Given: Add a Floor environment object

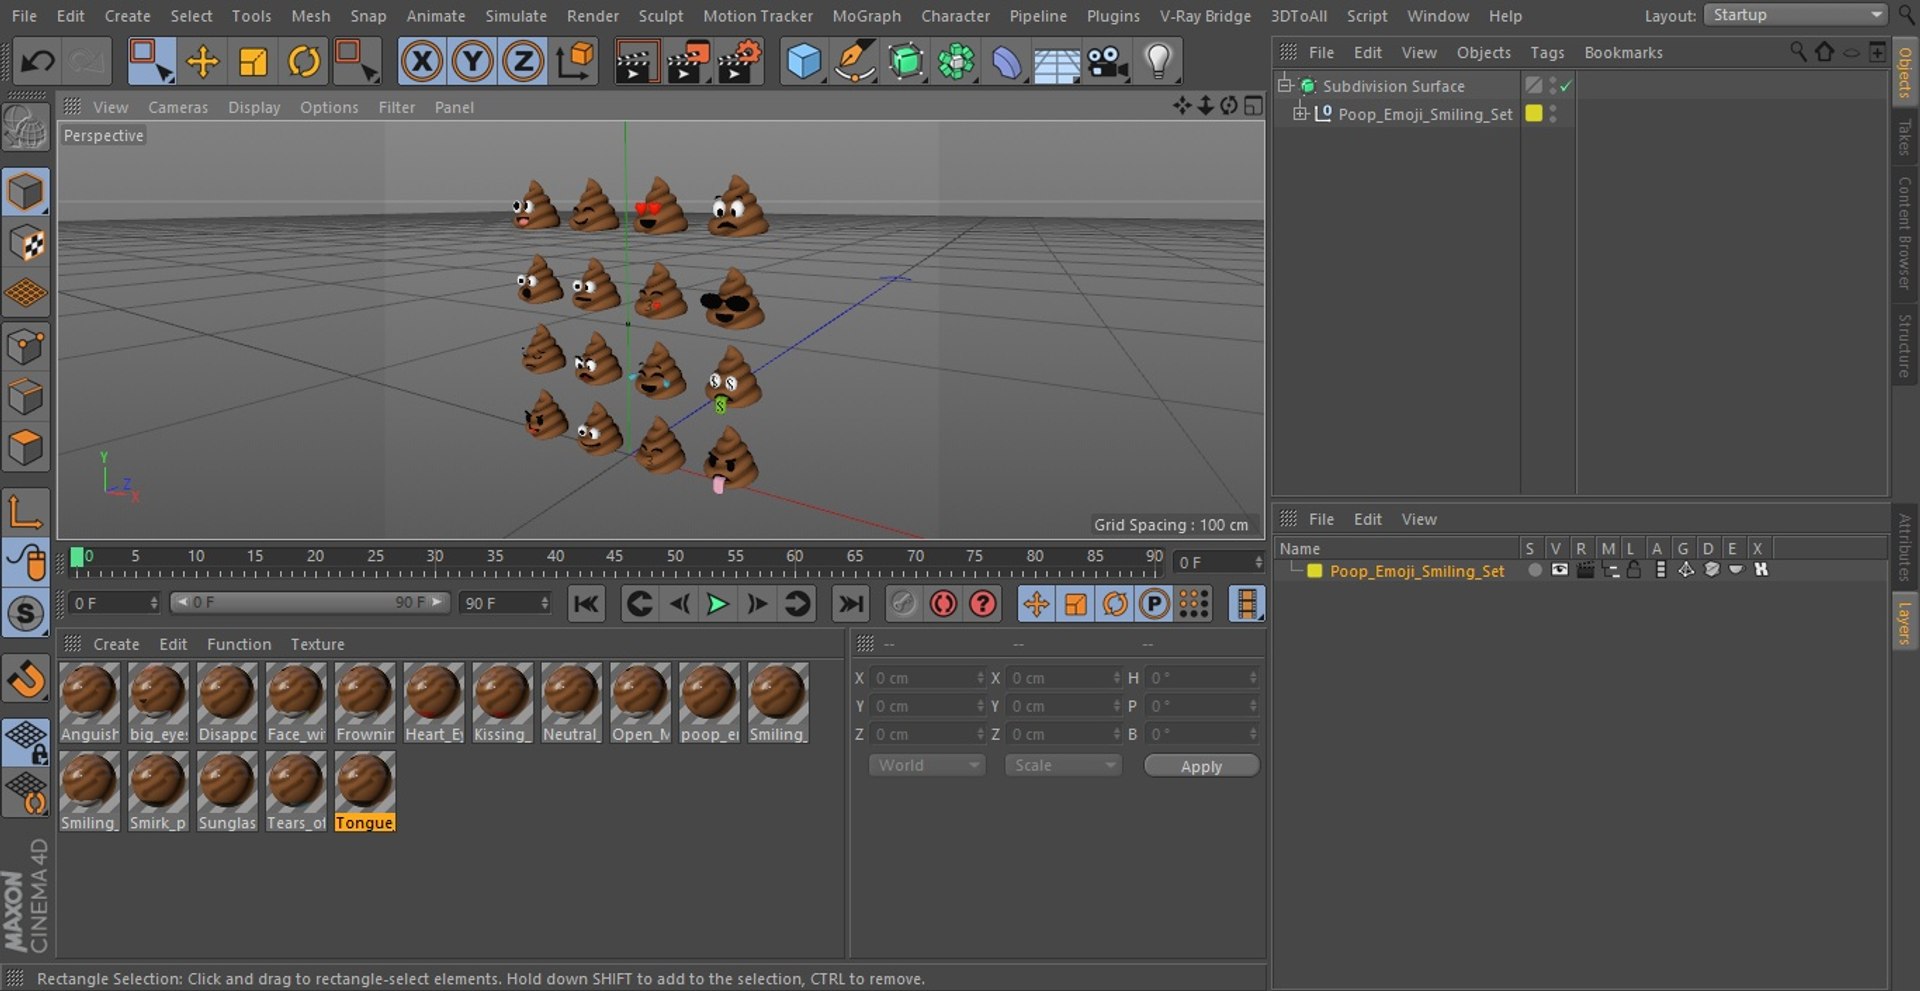Looking at the screenshot, I should pos(1057,62).
